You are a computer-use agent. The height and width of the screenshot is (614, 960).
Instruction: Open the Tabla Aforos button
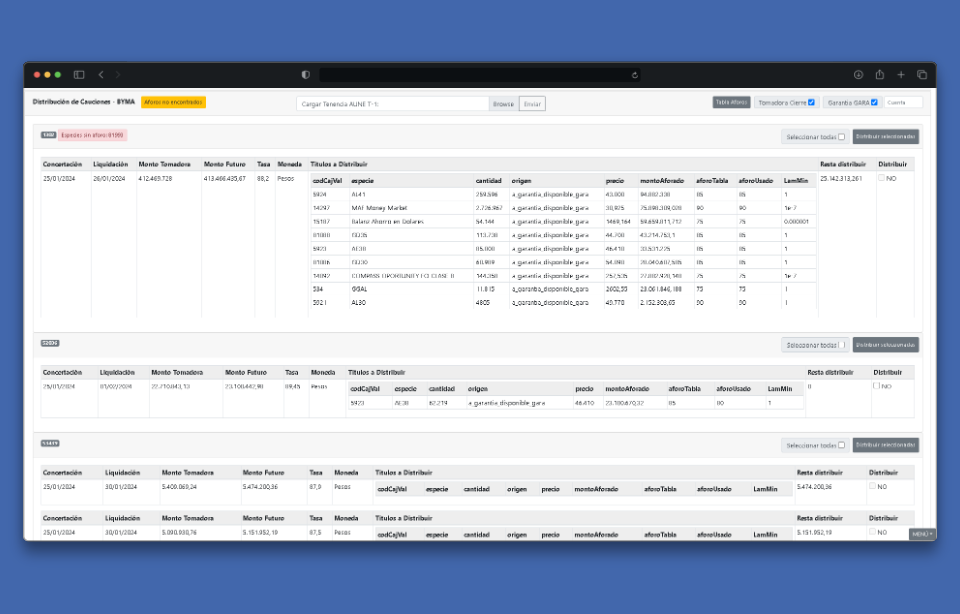pyautogui.click(x=731, y=102)
